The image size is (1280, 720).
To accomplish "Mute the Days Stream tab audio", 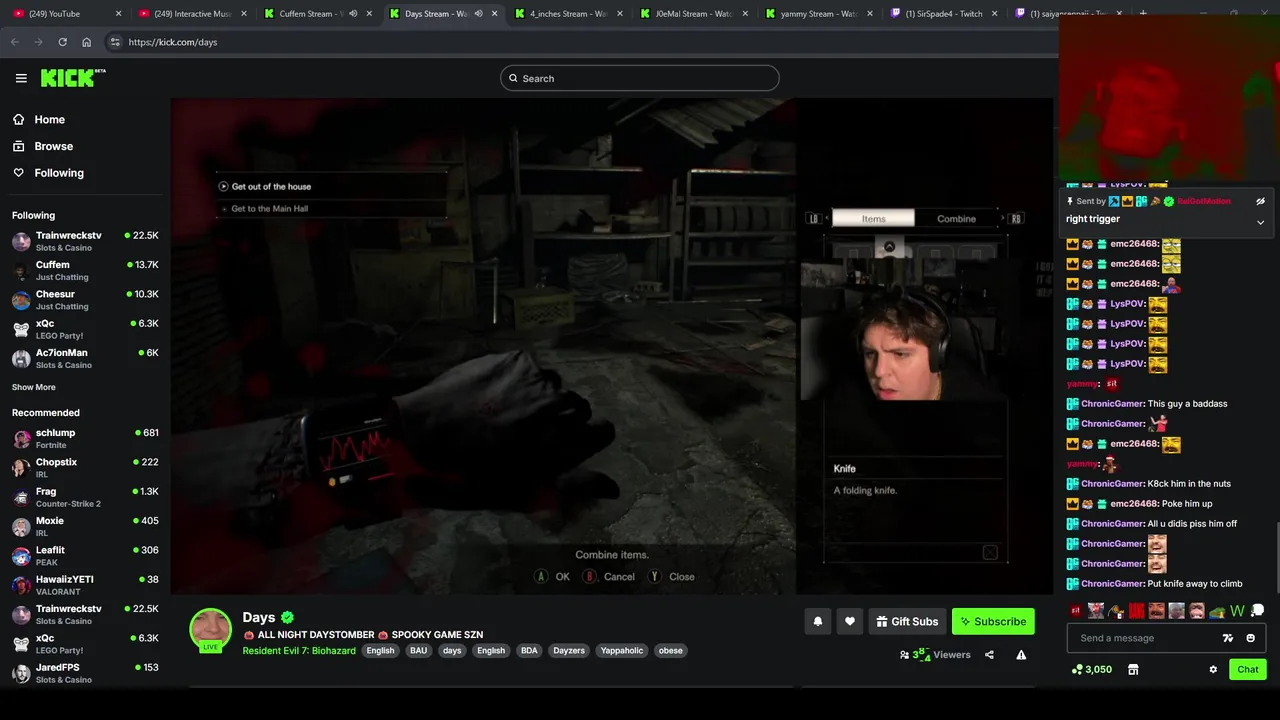I will point(478,14).
